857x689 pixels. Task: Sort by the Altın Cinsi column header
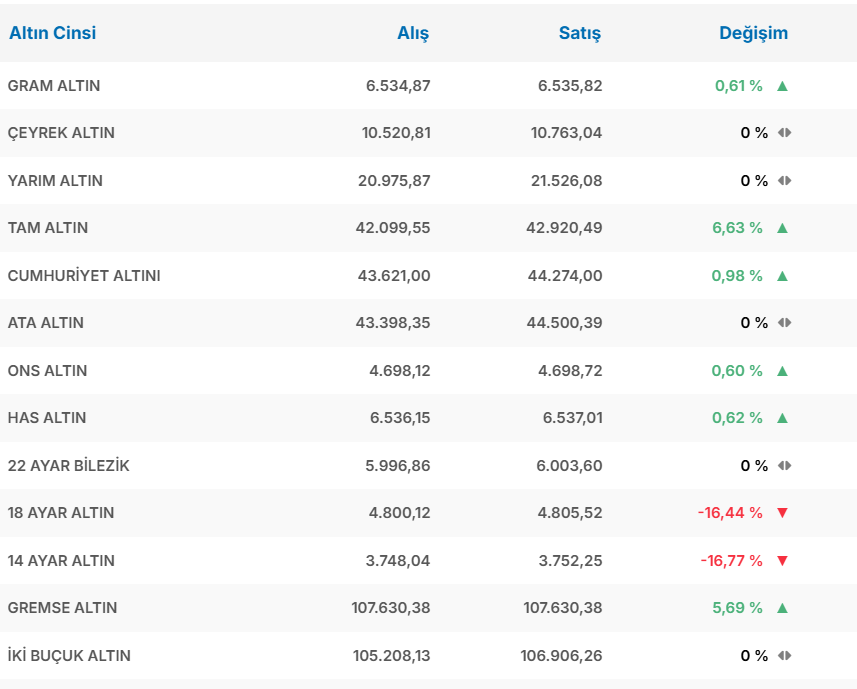click(53, 33)
